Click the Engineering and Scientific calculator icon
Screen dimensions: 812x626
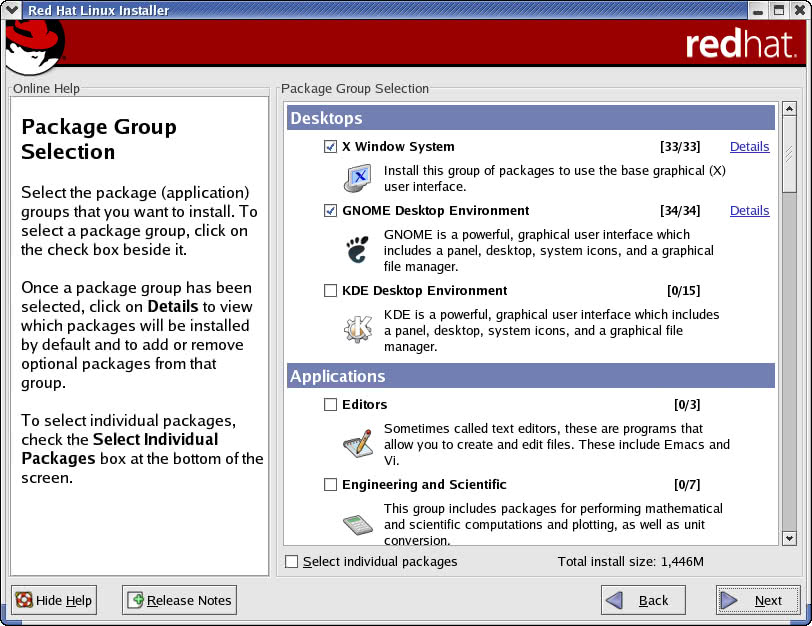(358, 524)
